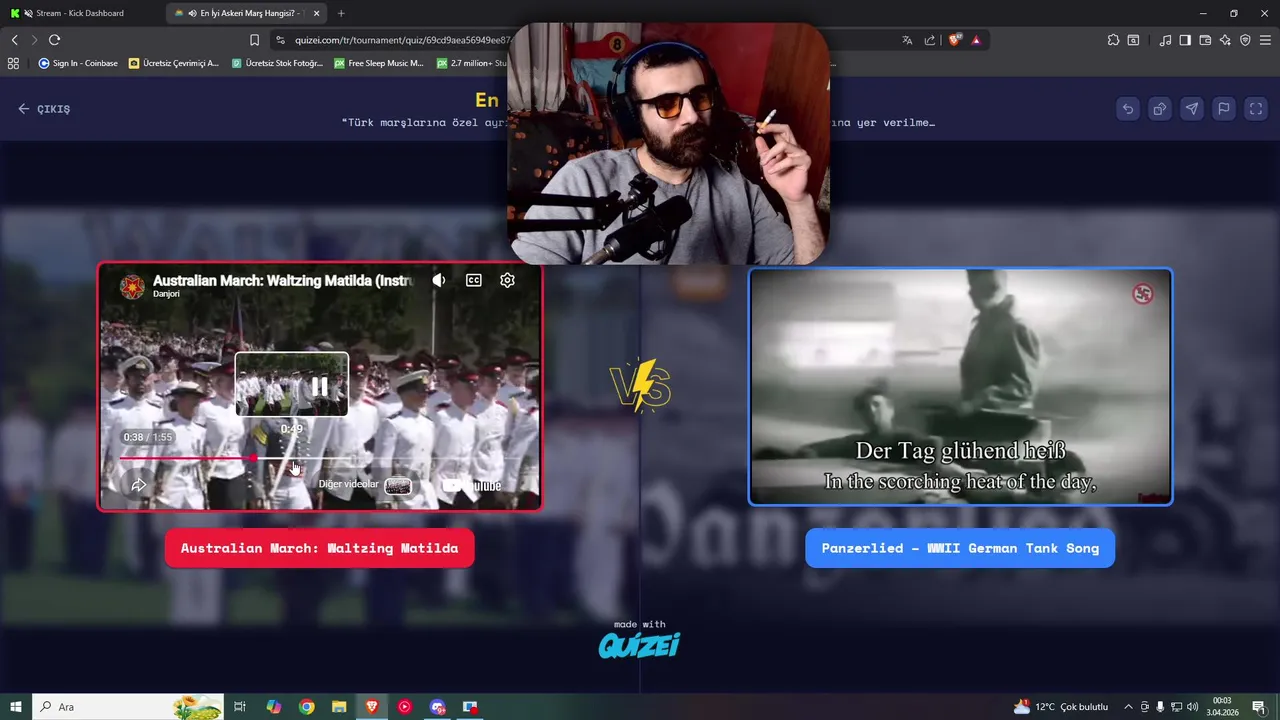
Task: Open a new browser tab
Action: (341, 13)
